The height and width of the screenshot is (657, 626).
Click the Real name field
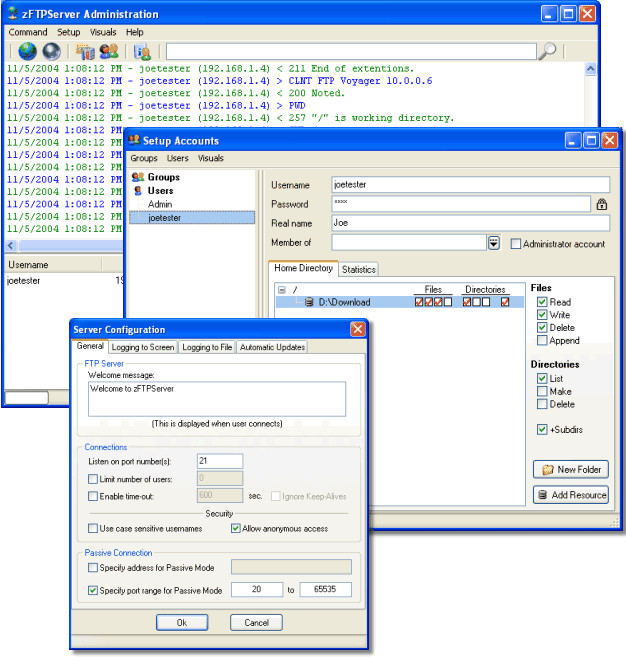471,222
